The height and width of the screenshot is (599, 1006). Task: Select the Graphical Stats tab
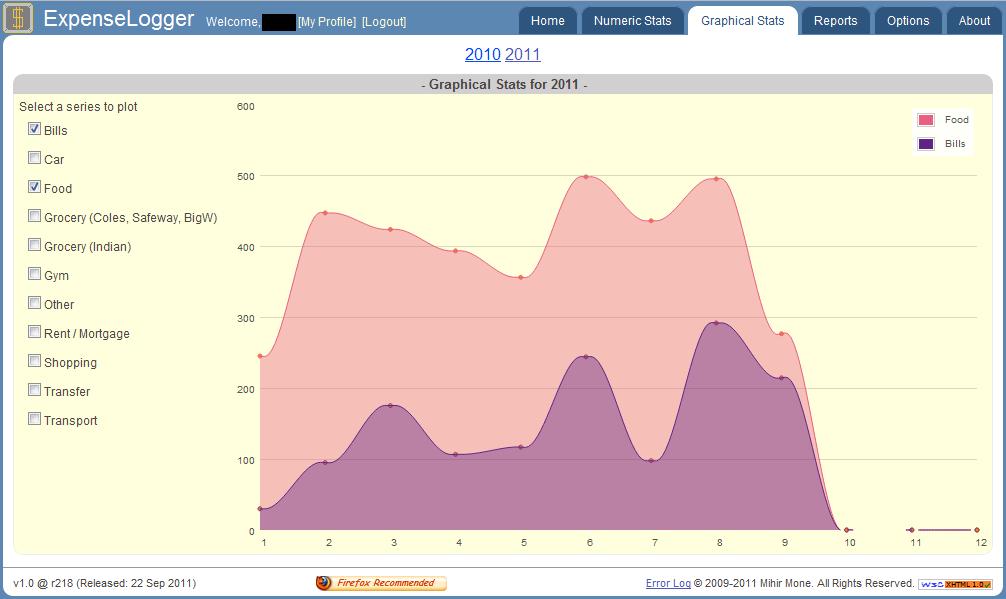click(x=743, y=21)
